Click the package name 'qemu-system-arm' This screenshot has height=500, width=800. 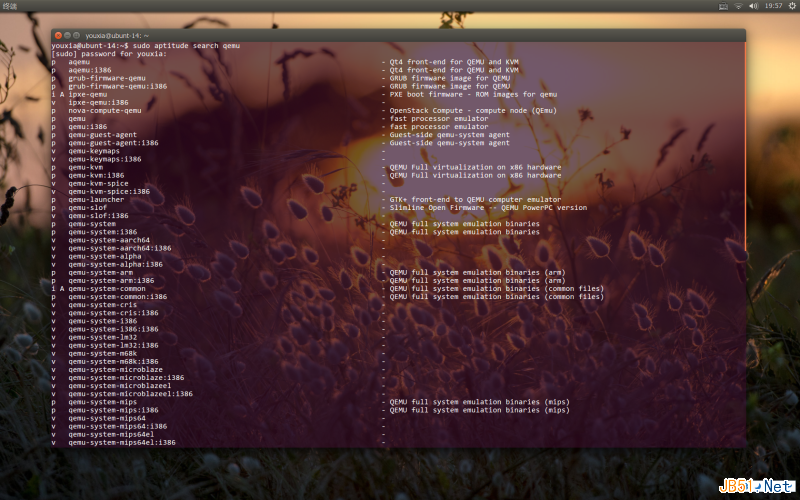click(101, 273)
